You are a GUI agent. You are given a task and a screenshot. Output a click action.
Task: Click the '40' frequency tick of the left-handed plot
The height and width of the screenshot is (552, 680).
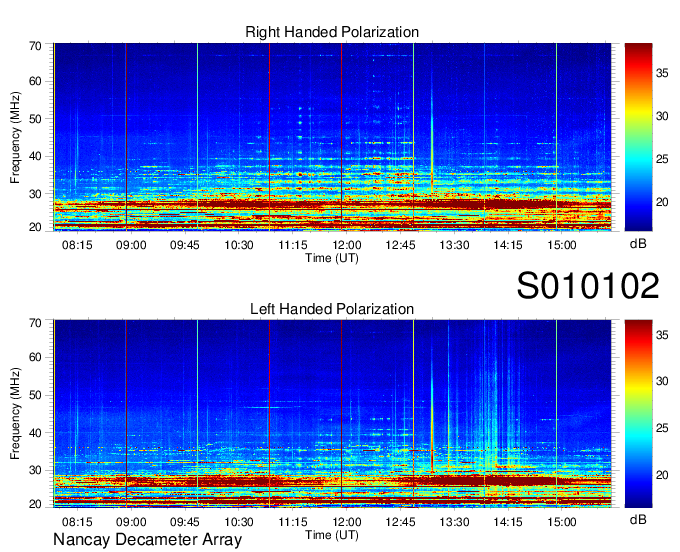click(x=35, y=433)
